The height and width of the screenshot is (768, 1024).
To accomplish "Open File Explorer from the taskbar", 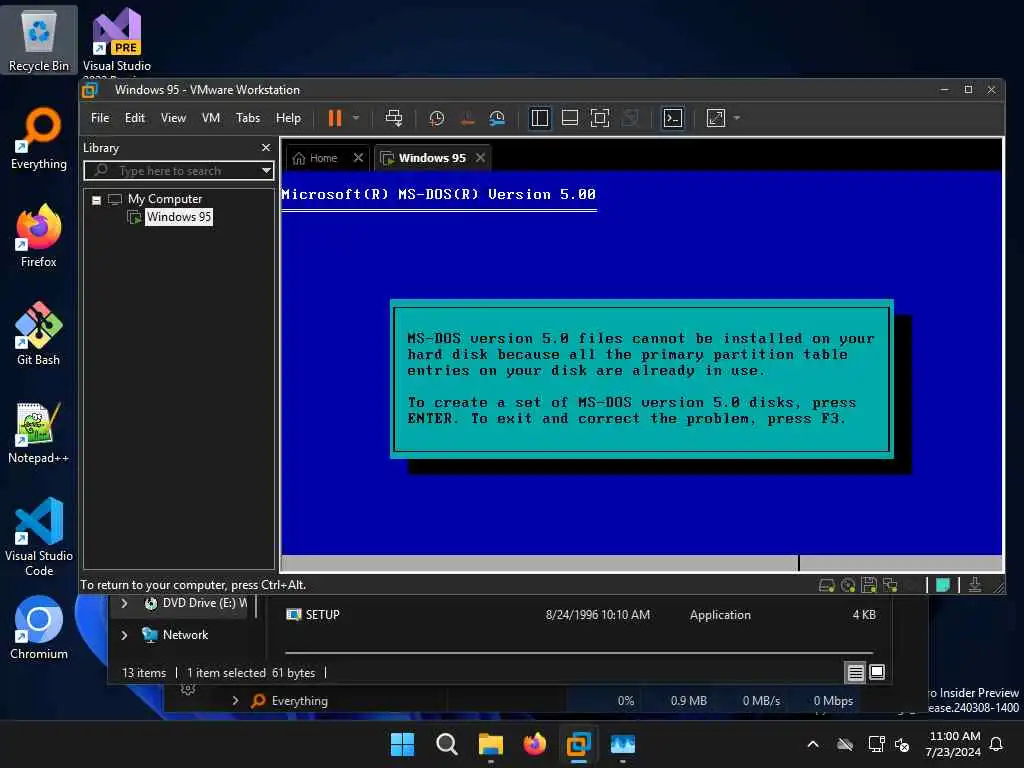I will 490,744.
